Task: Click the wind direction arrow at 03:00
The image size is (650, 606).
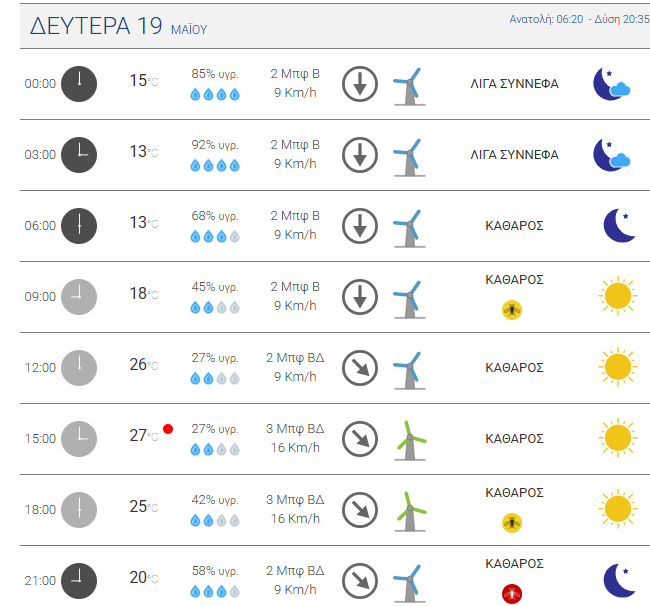Action: (x=359, y=155)
